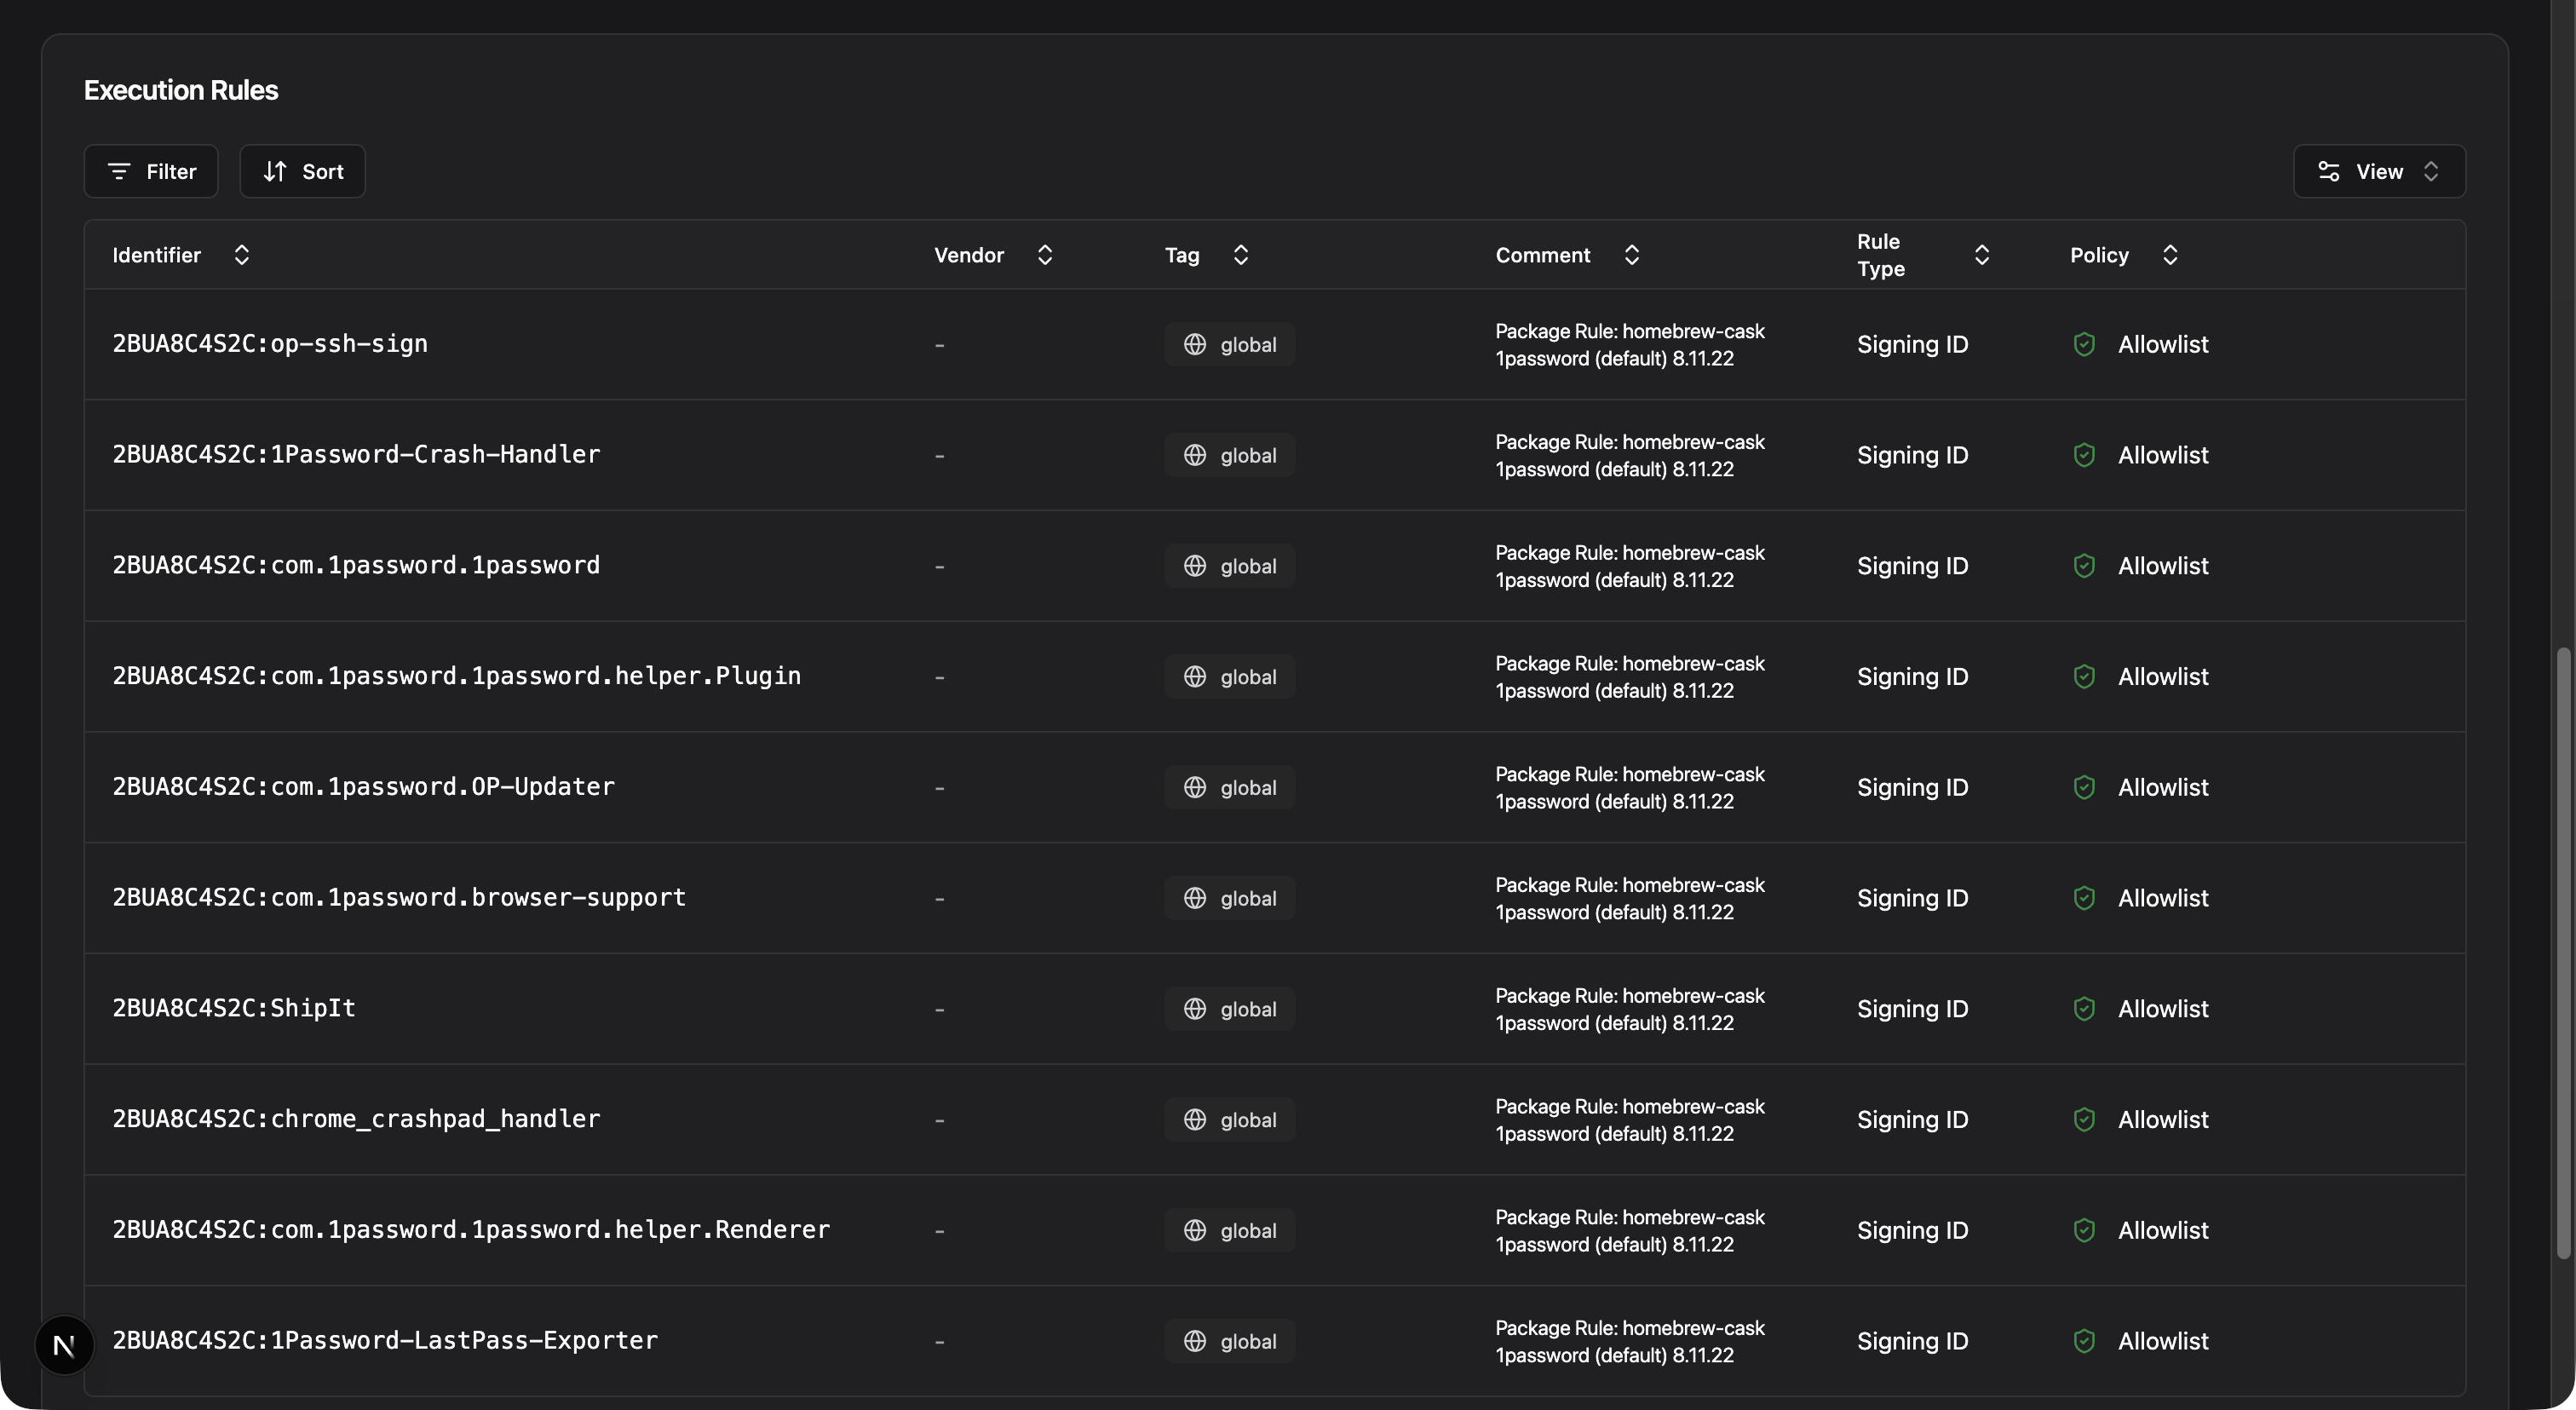Click the global tag badge on browser-support row

[x=1229, y=897]
